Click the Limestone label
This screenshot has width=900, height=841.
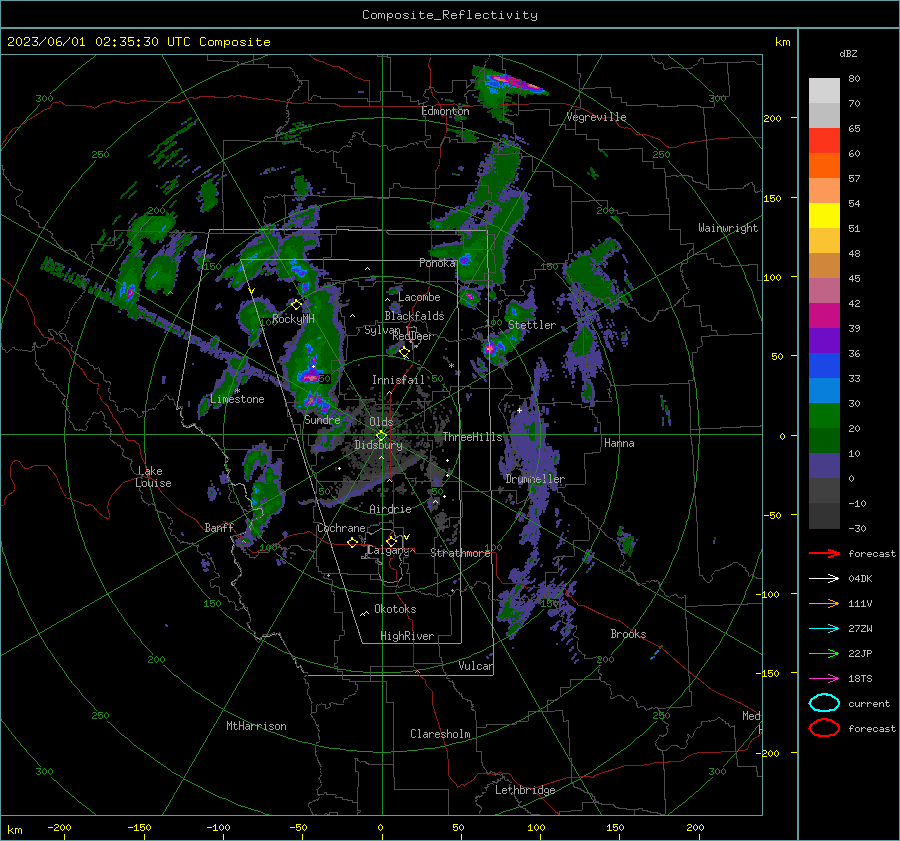pyautogui.click(x=238, y=399)
